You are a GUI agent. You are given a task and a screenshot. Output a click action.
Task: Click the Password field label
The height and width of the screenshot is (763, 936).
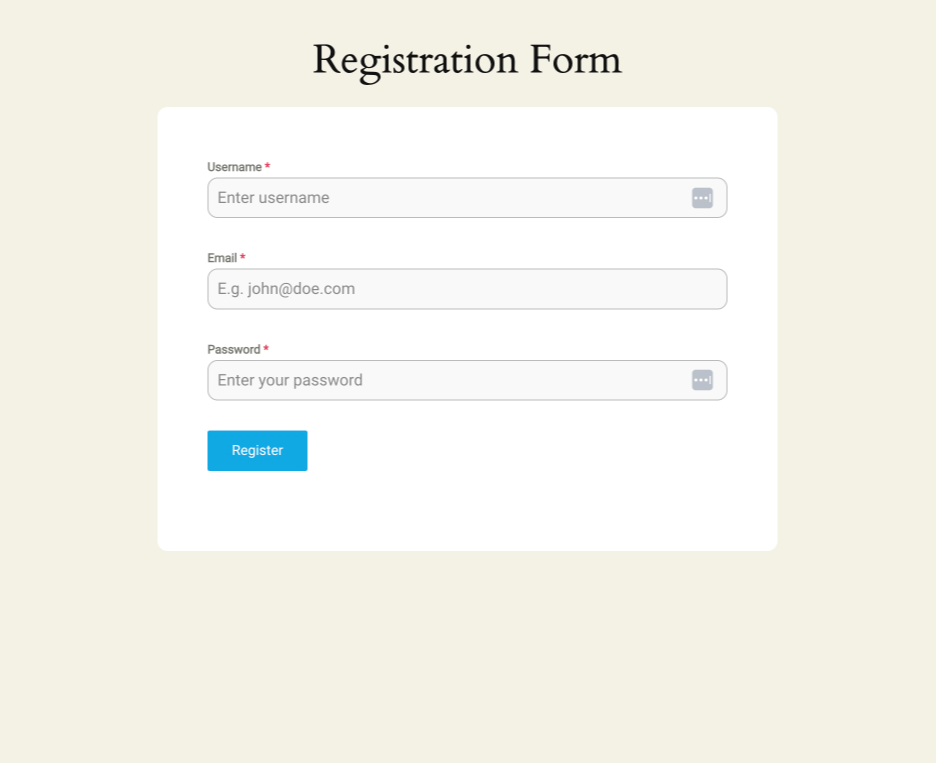pyautogui.click(x=233, y=349)
